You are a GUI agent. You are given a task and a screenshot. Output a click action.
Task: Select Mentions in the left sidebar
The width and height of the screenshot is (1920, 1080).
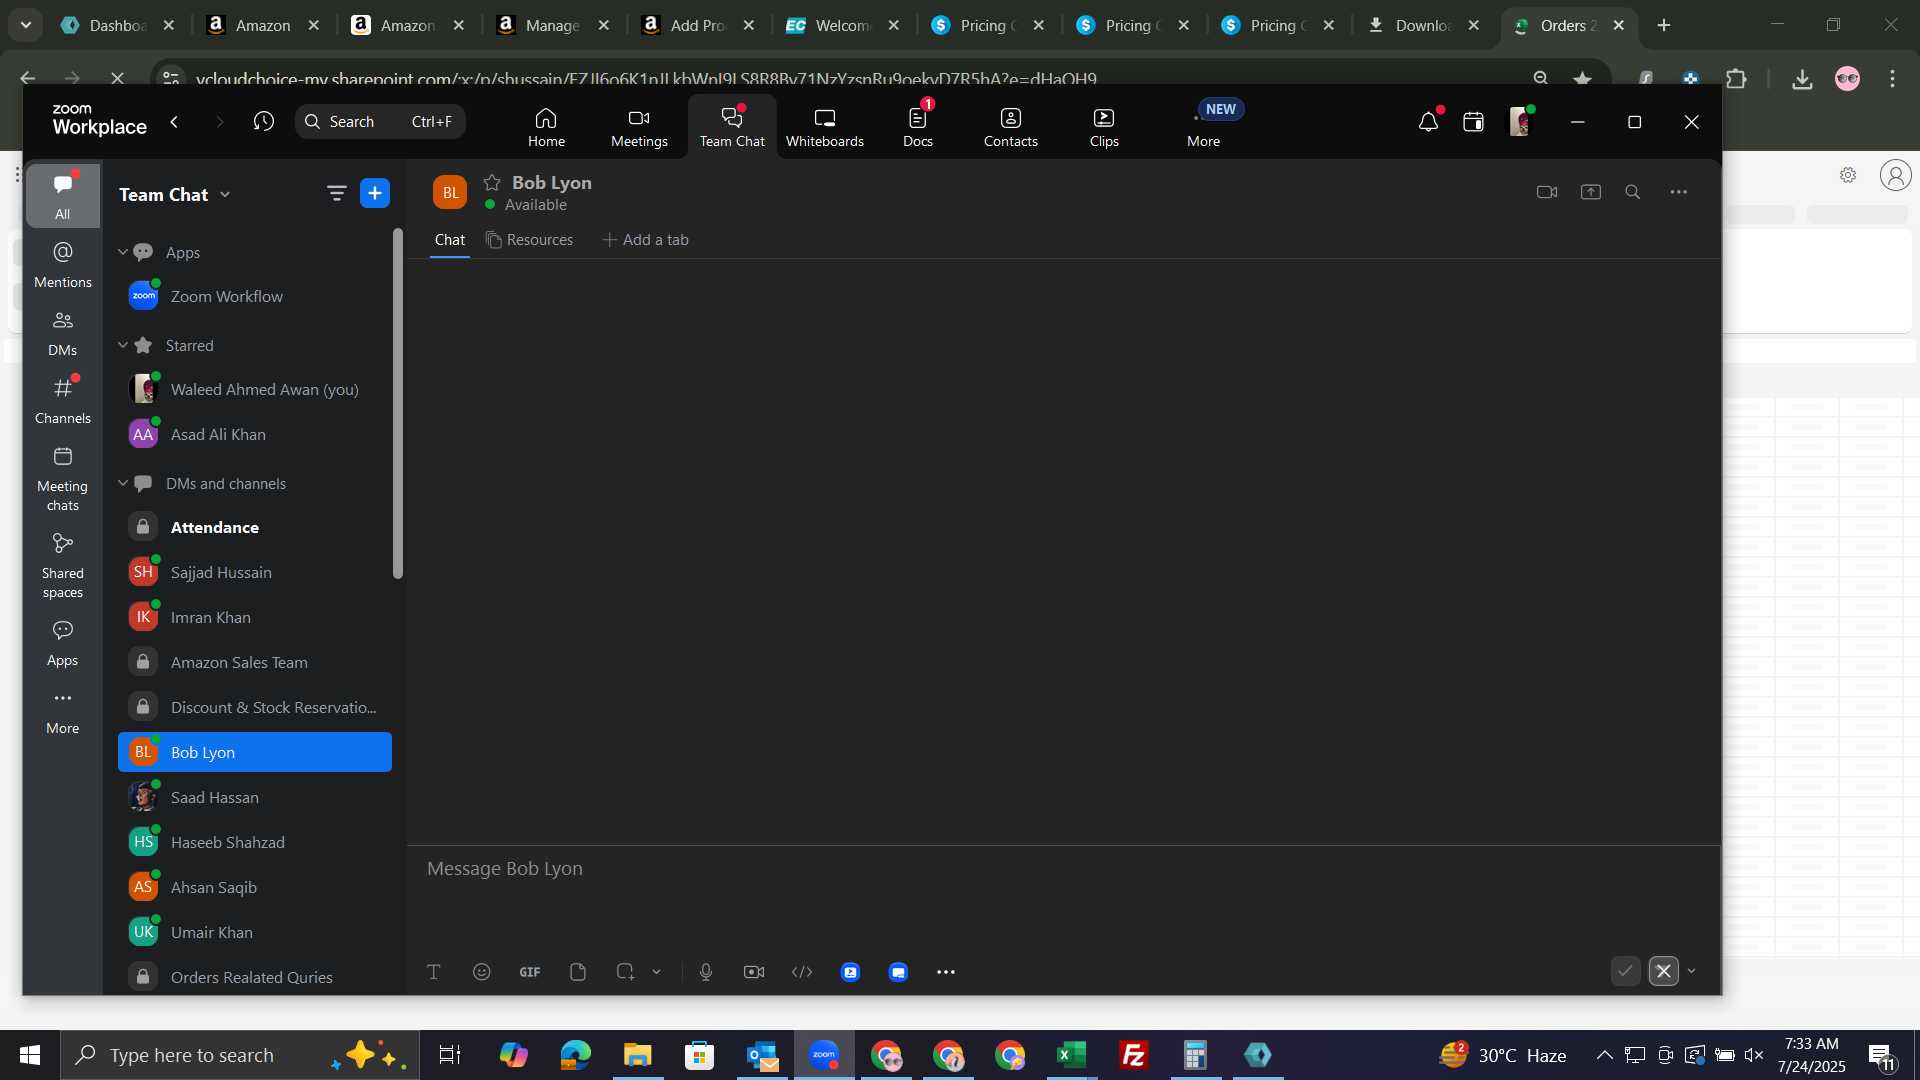63,265
